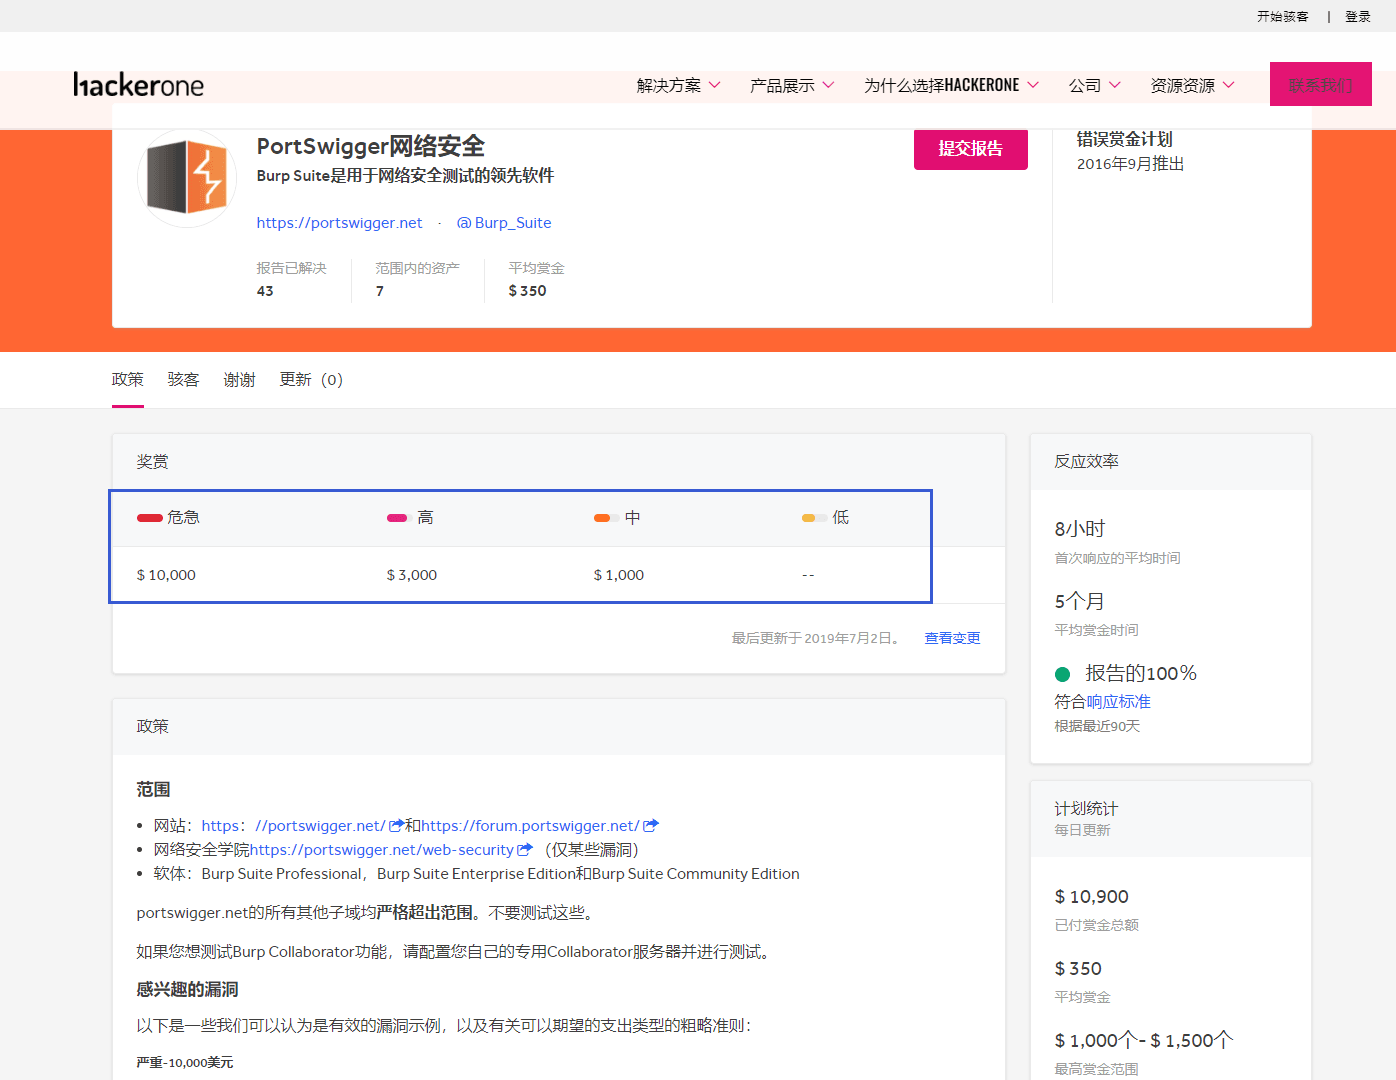This screenshot has width=1396, height=1080.
Task: Expand the 产品展示 dropdown menu
Action: (792, 86)
